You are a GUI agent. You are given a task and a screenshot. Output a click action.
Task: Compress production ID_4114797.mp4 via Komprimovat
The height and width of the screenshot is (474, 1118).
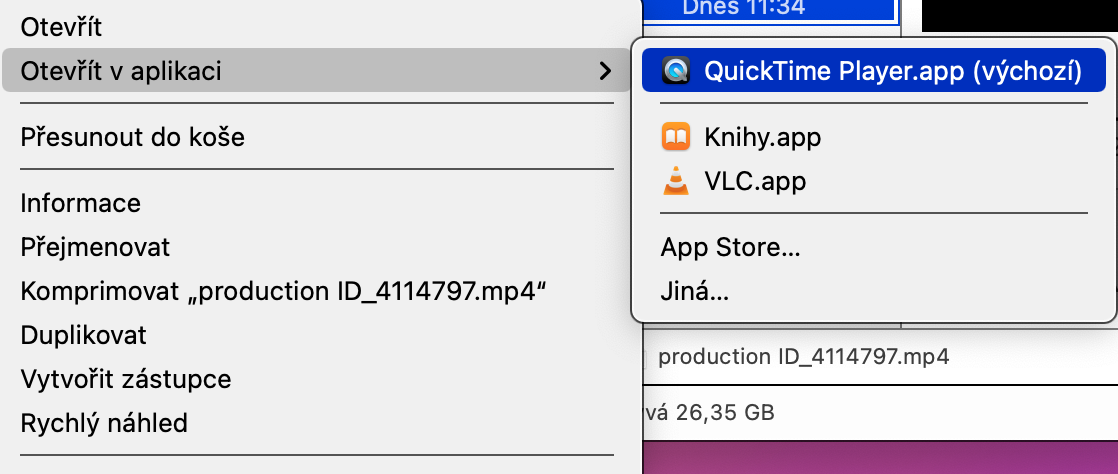click(x=287, y=291)
